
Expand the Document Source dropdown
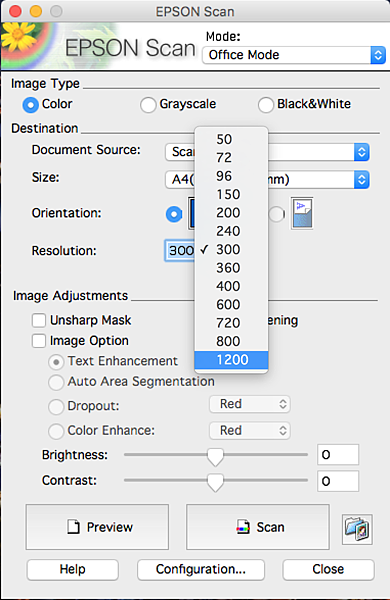click(361, 152)
